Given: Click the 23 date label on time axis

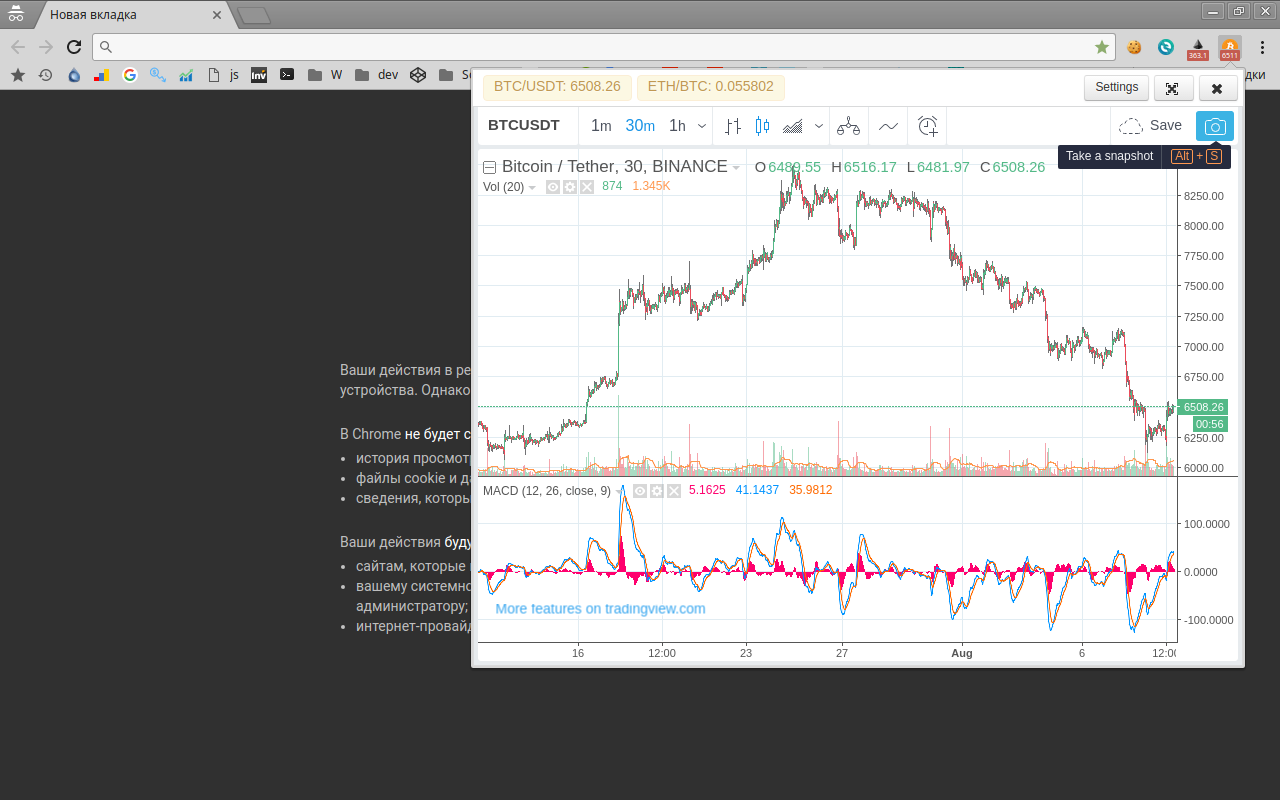Looking at the screenshot, I should coord(746,653).
